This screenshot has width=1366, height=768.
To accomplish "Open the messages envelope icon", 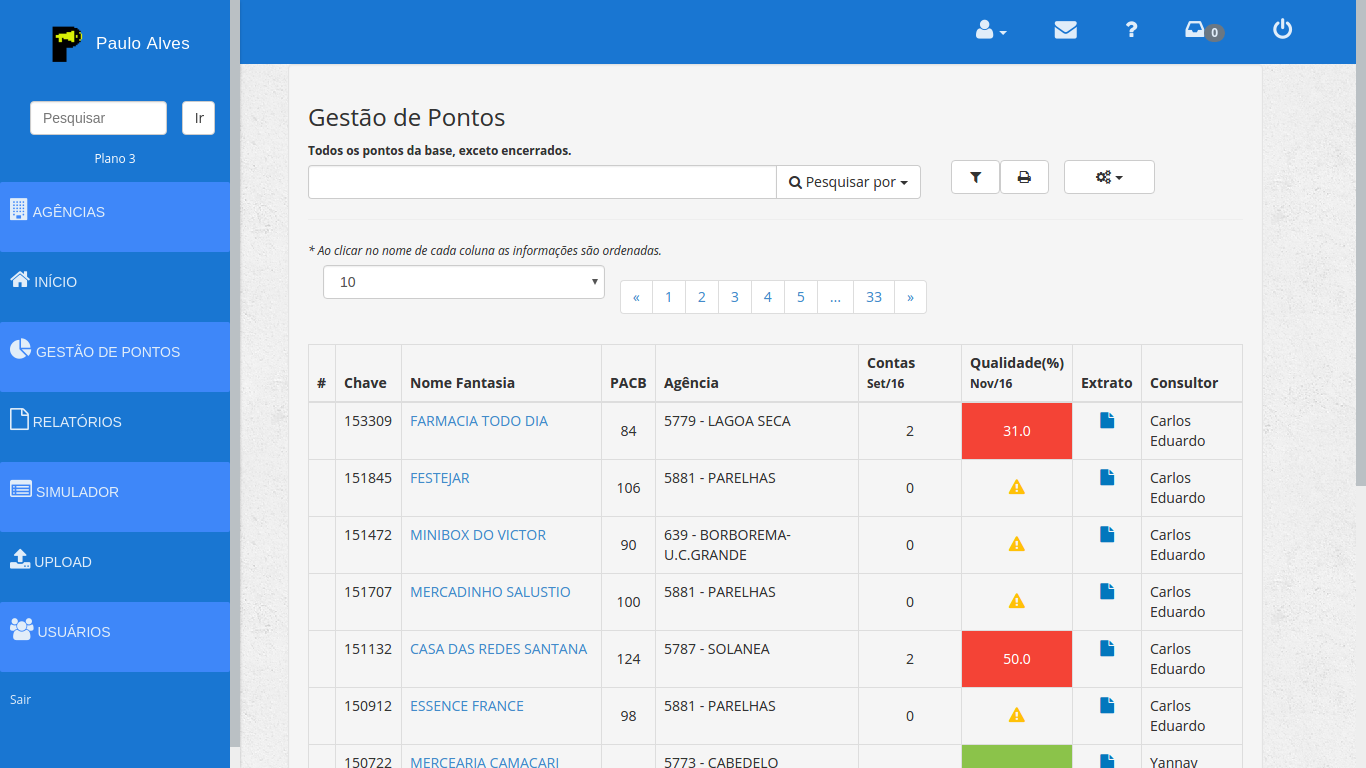I will 1066,30.
